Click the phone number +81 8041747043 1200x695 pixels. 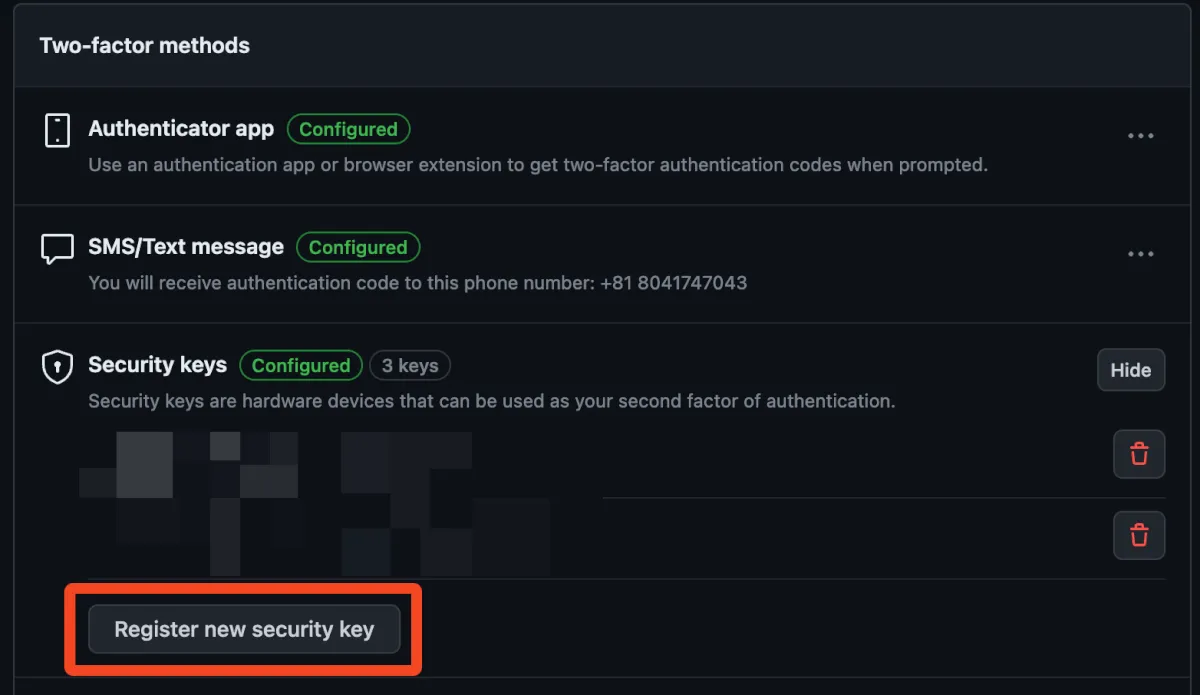673,283
